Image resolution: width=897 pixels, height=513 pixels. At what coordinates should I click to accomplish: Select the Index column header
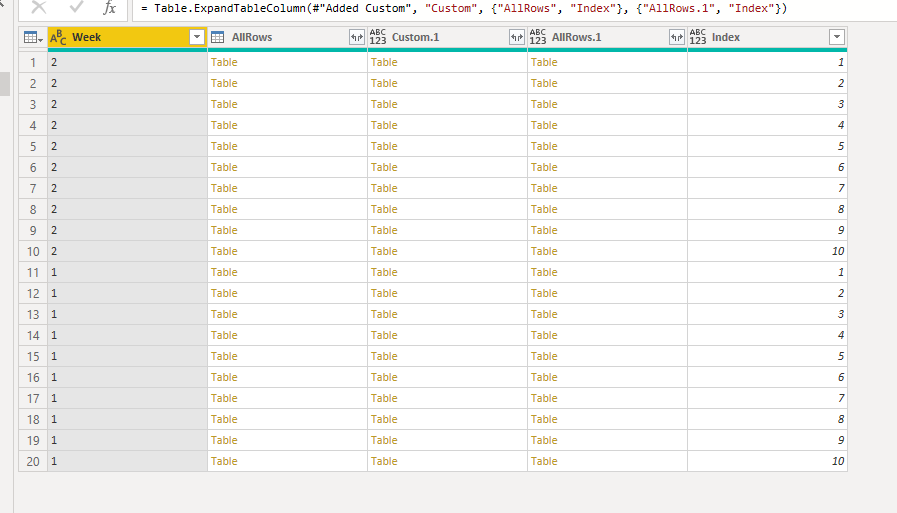[767, 37]
